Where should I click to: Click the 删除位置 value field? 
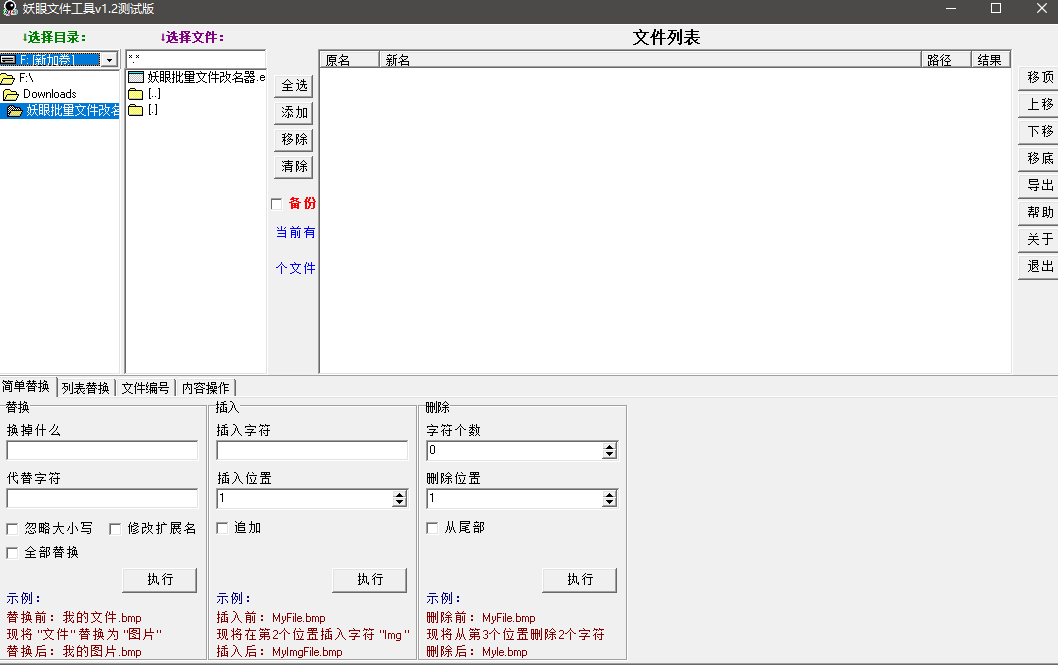click(514, 498)
